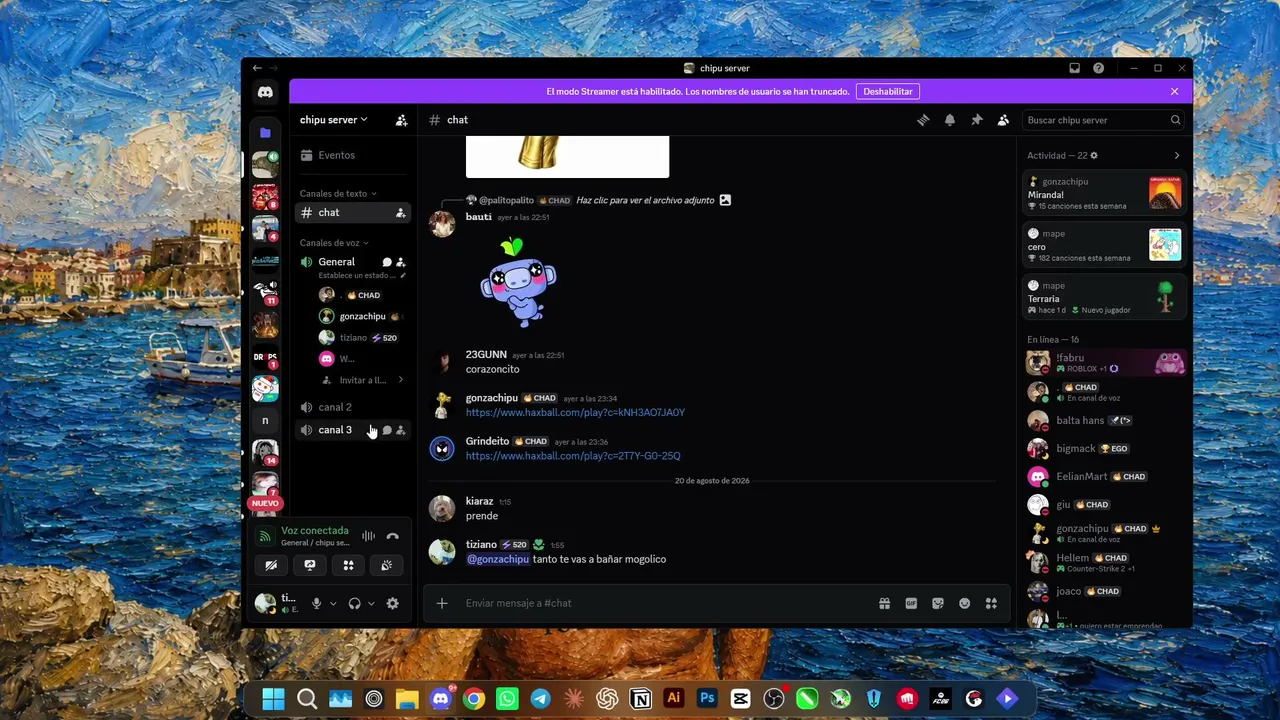Open the Folder icon in server list

click(265, 132)
